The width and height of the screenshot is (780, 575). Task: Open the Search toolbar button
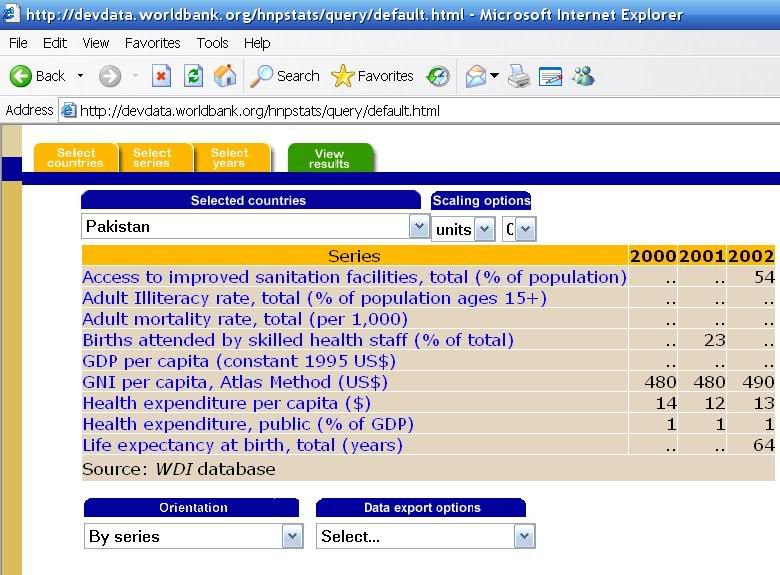285,76
